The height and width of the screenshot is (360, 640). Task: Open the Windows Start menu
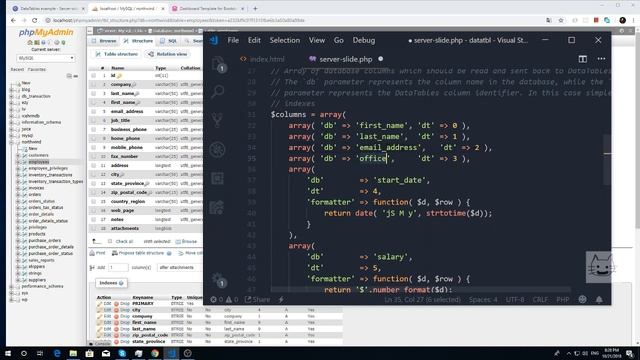click(x=8, y=353)
